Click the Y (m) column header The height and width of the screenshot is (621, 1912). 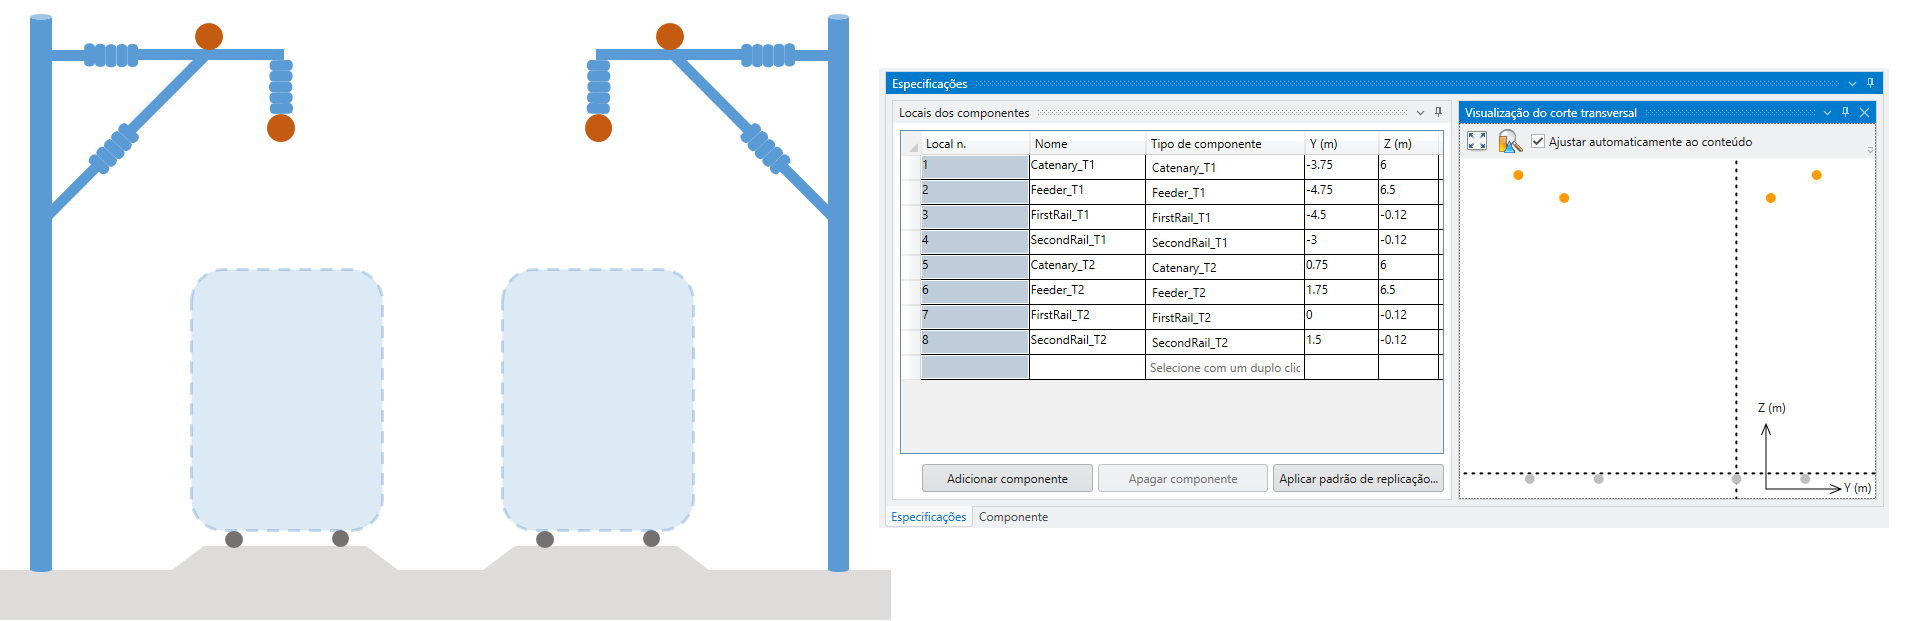click(x=1341, y=144)
